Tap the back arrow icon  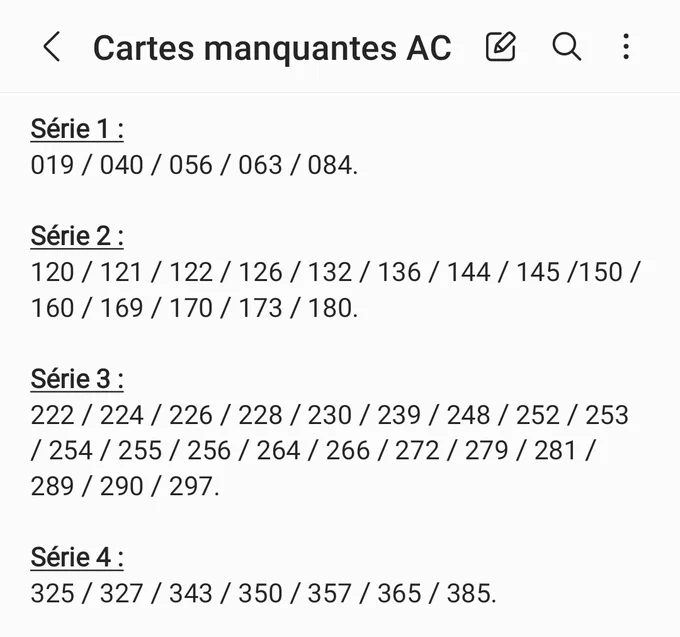pos(52,46)
